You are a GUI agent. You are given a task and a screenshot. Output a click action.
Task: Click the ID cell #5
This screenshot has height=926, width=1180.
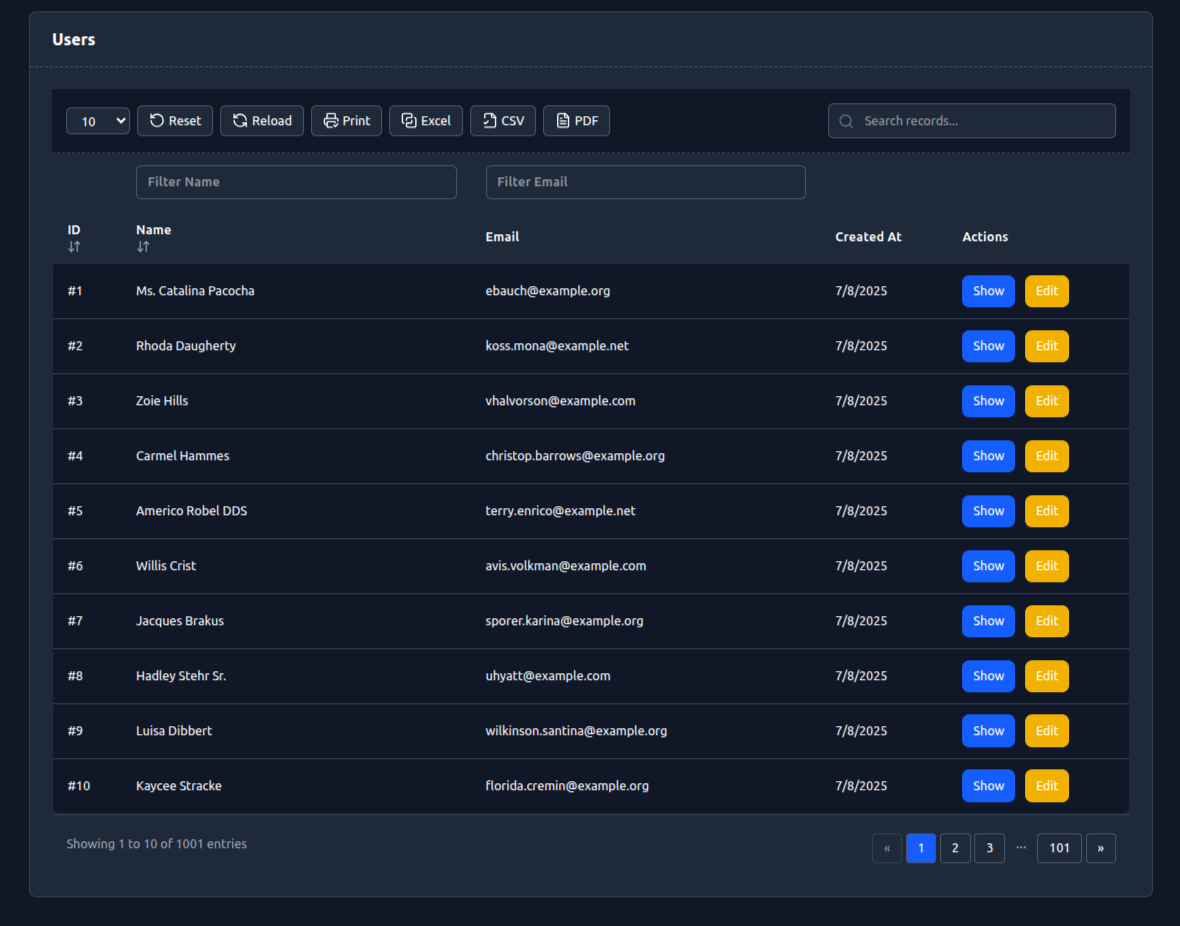(x=75, y=511)
